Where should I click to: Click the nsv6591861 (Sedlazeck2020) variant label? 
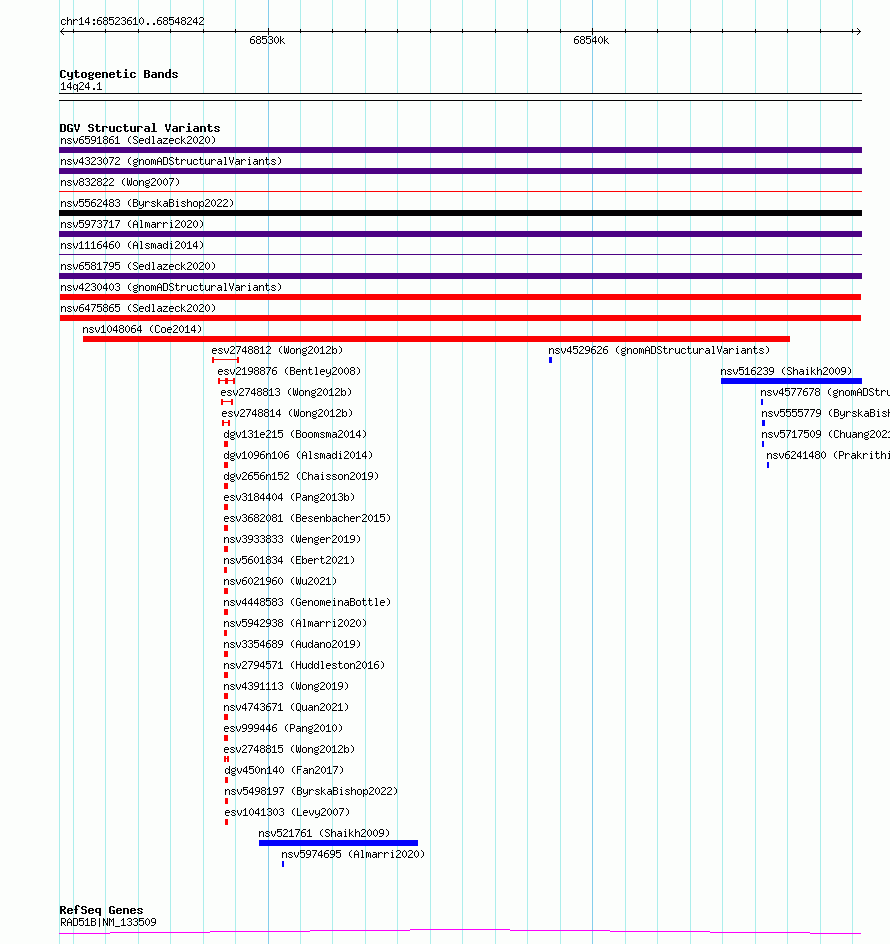[x=138, y=140]
